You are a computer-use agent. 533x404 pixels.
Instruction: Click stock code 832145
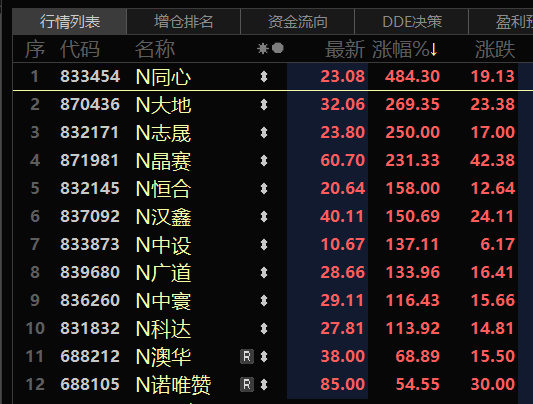coord(90,188)
